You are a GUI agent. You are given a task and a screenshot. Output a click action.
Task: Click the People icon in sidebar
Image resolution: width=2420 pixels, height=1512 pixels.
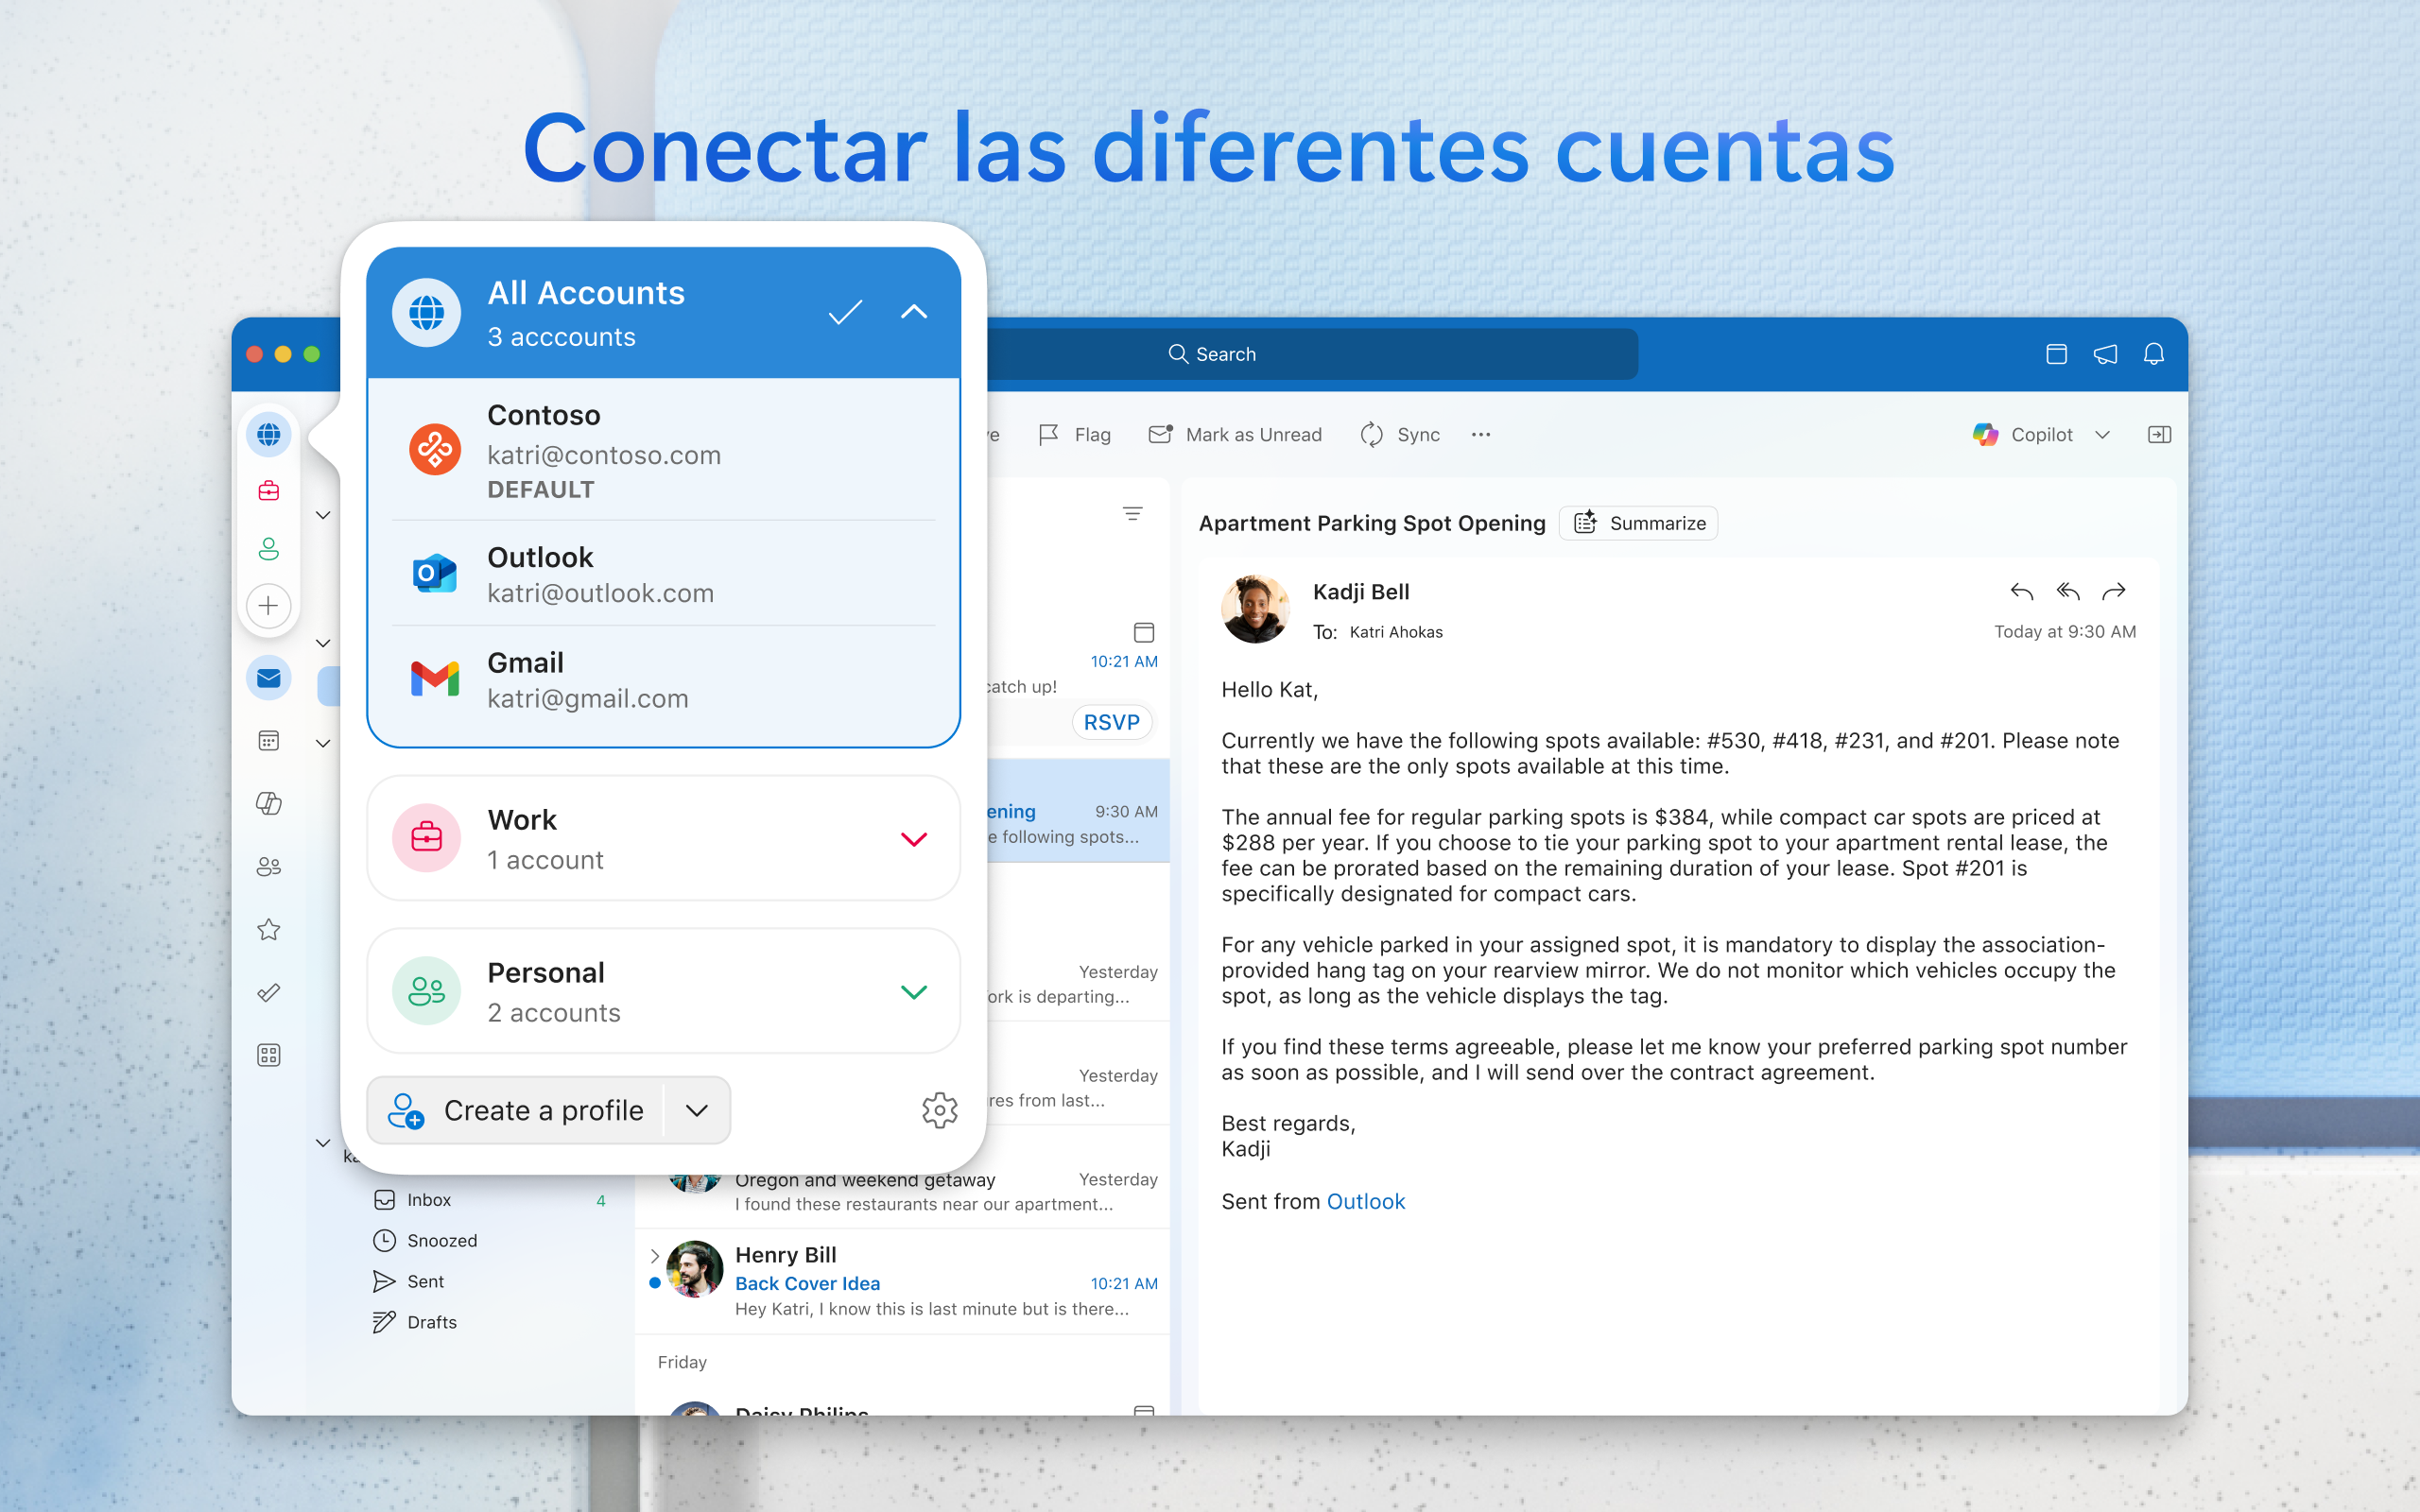268,867
